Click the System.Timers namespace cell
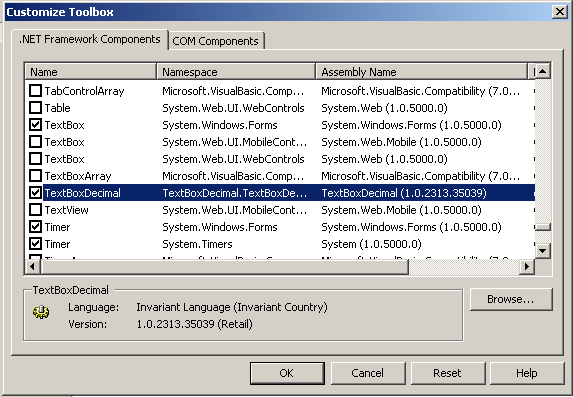This screenshot has height=397, width=573. point(197,244)
